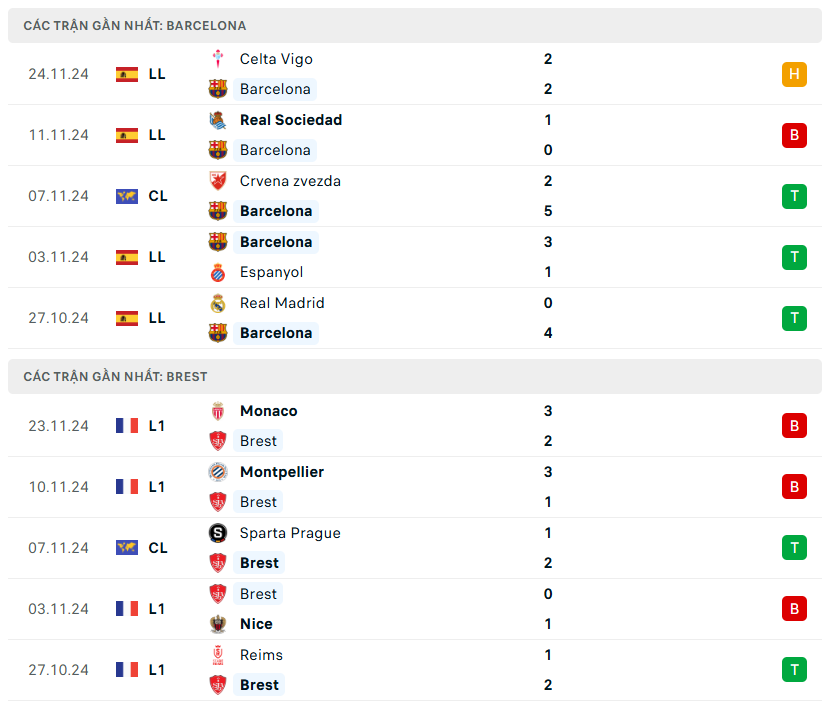
Task: Click the red B badge for Real Sociedad match
Action: click(x=794, y=135)
